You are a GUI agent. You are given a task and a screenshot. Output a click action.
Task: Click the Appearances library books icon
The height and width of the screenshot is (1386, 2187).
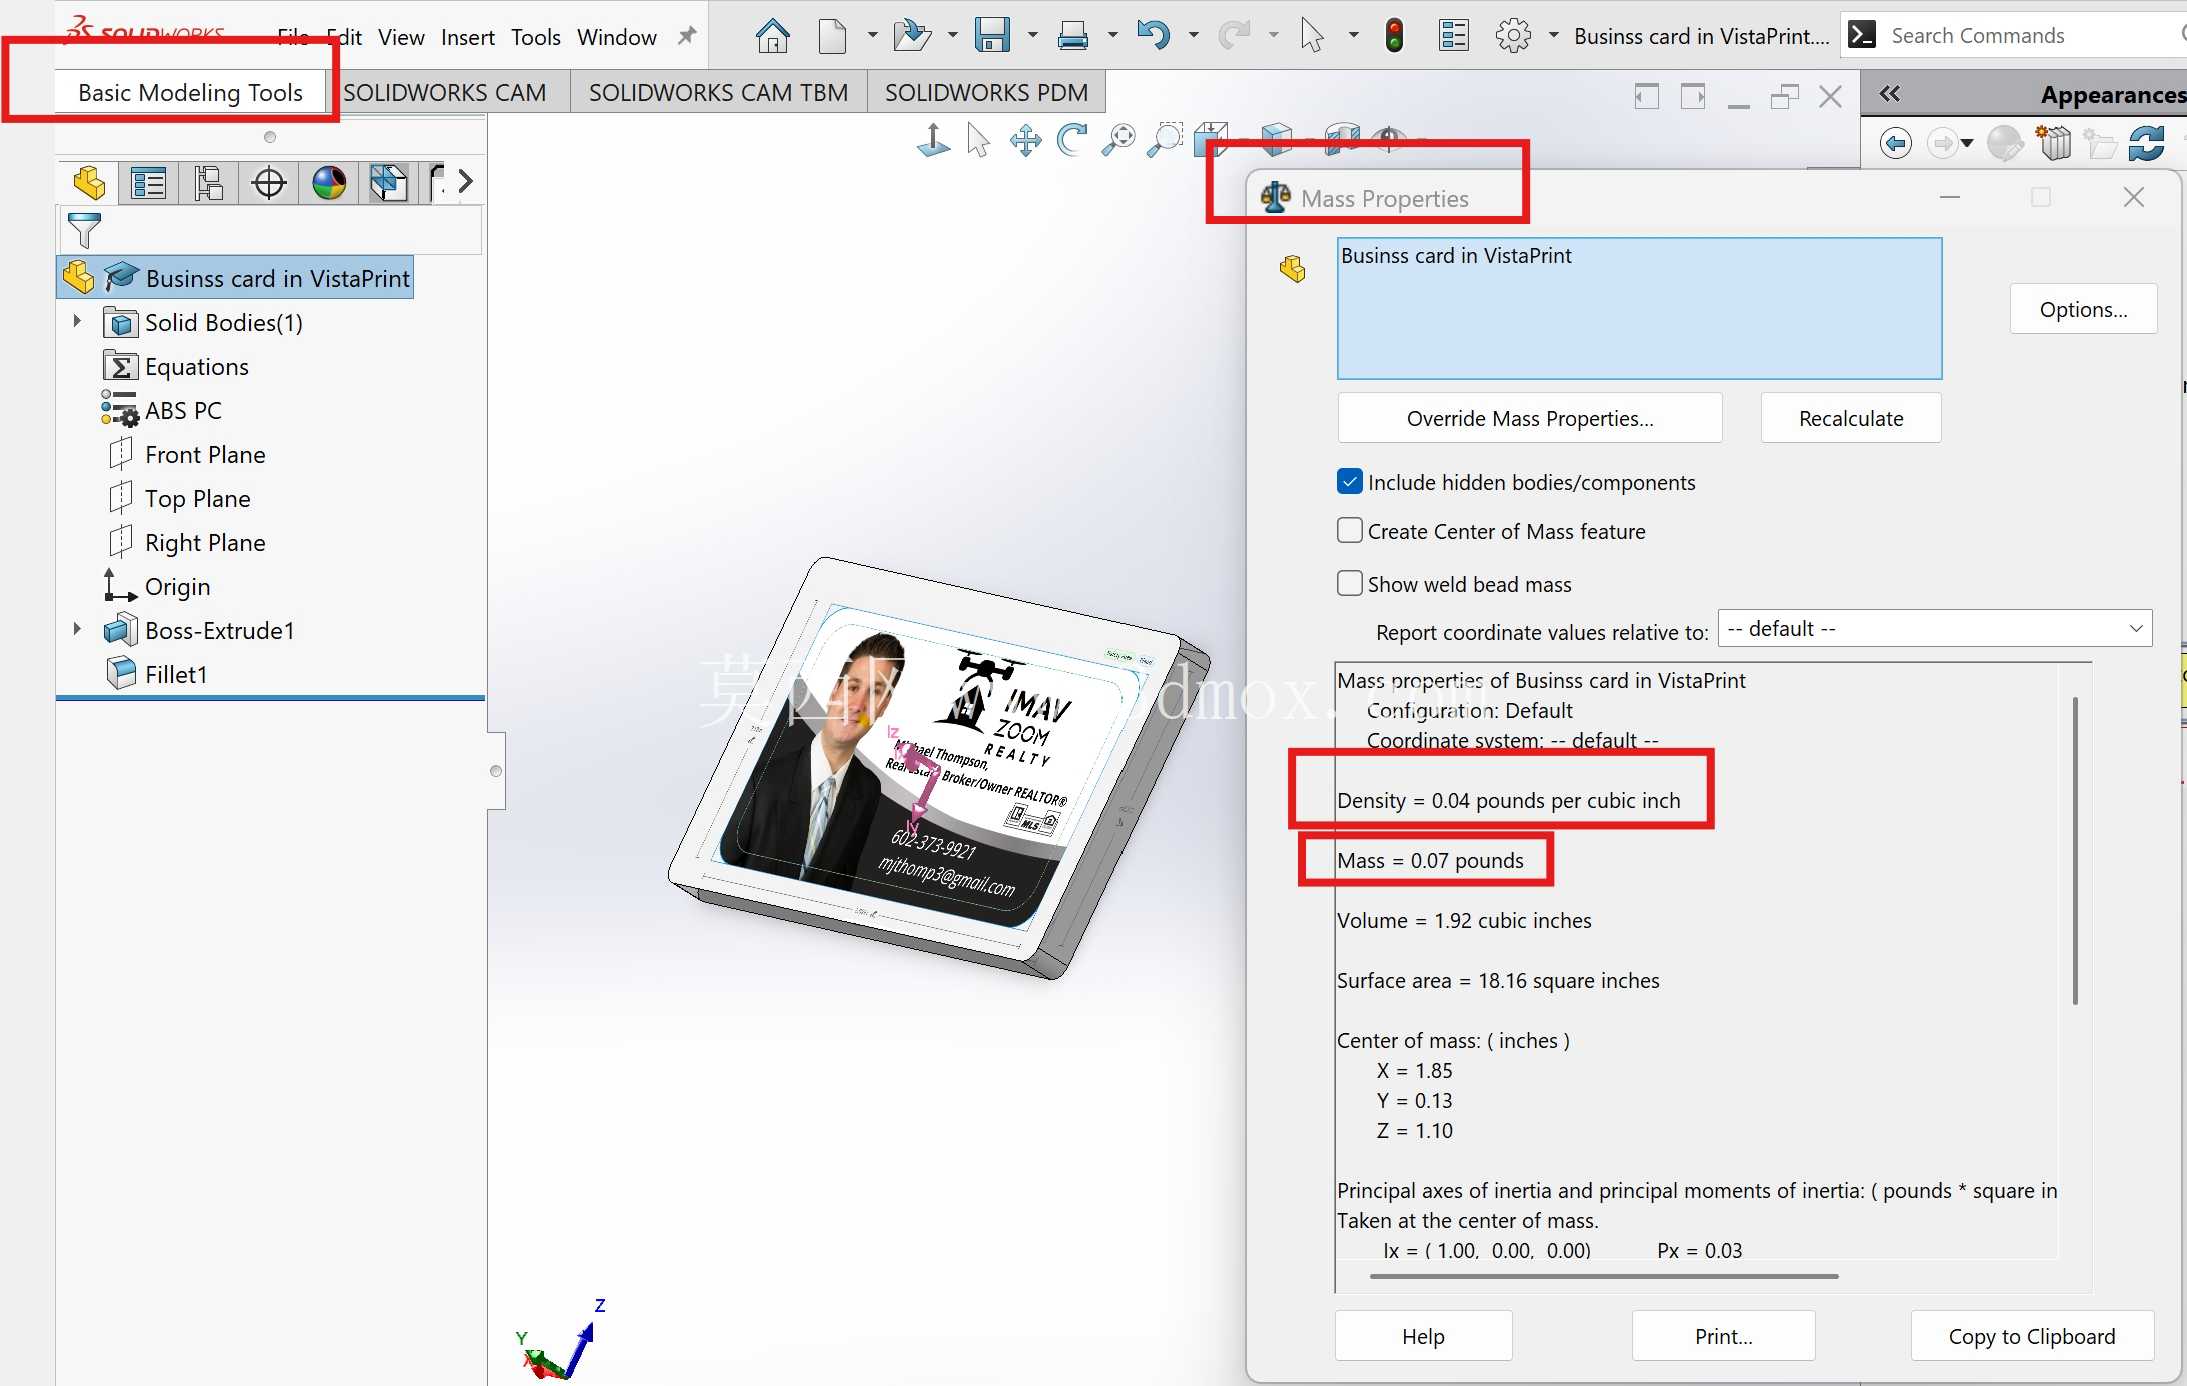point(2054,143)
